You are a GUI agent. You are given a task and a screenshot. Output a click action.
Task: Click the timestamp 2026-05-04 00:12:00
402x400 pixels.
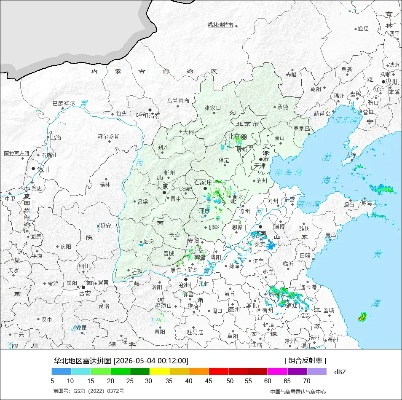coord(151,361)
